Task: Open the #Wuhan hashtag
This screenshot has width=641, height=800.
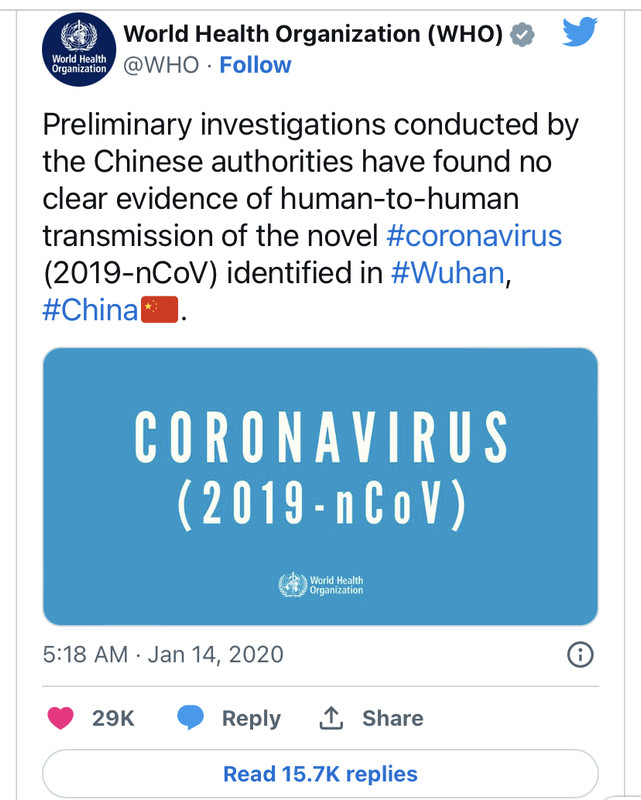Action: pyautogui.click(x=448, y=272)
